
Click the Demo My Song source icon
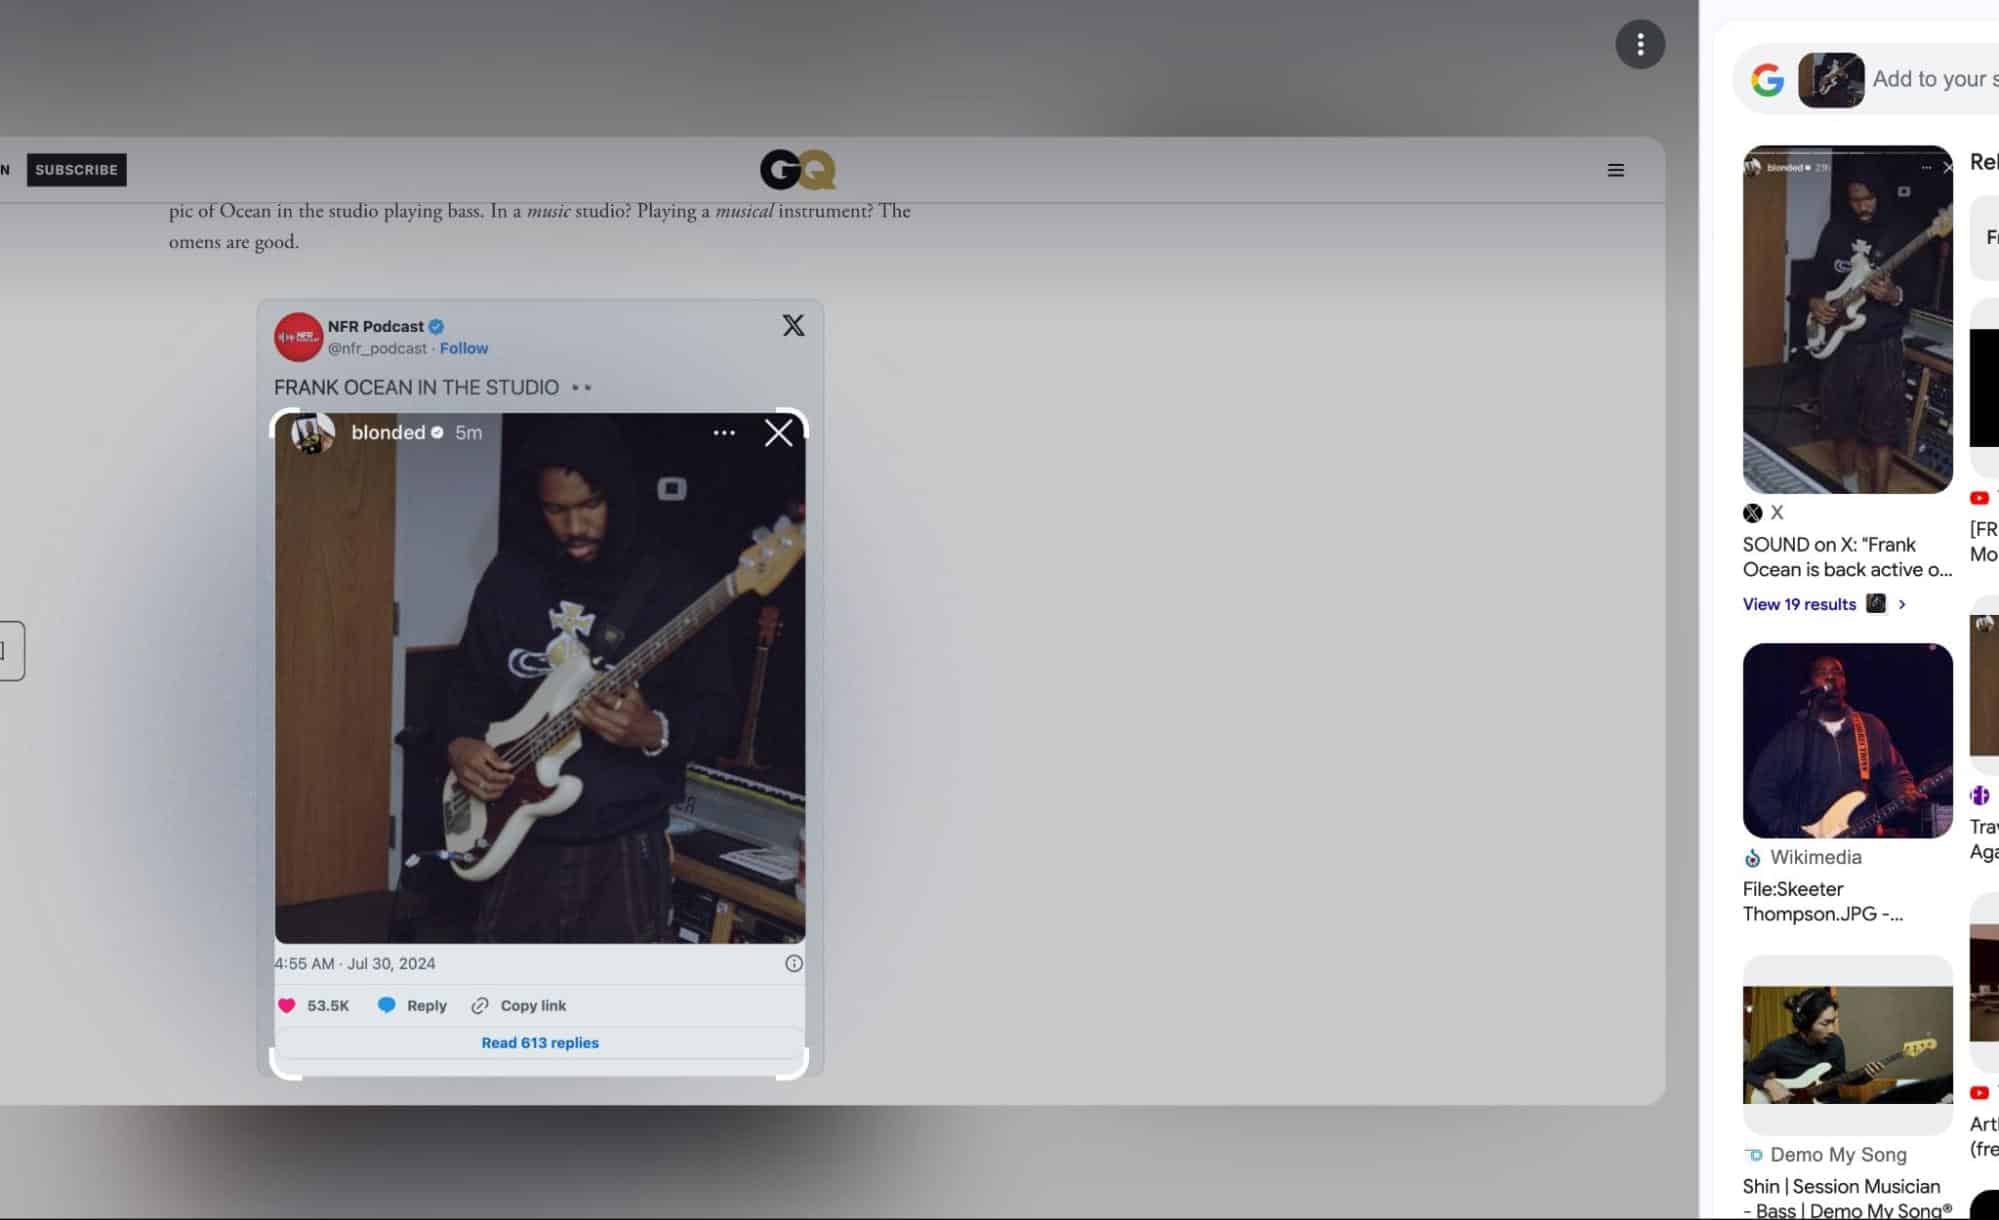1753,1155
